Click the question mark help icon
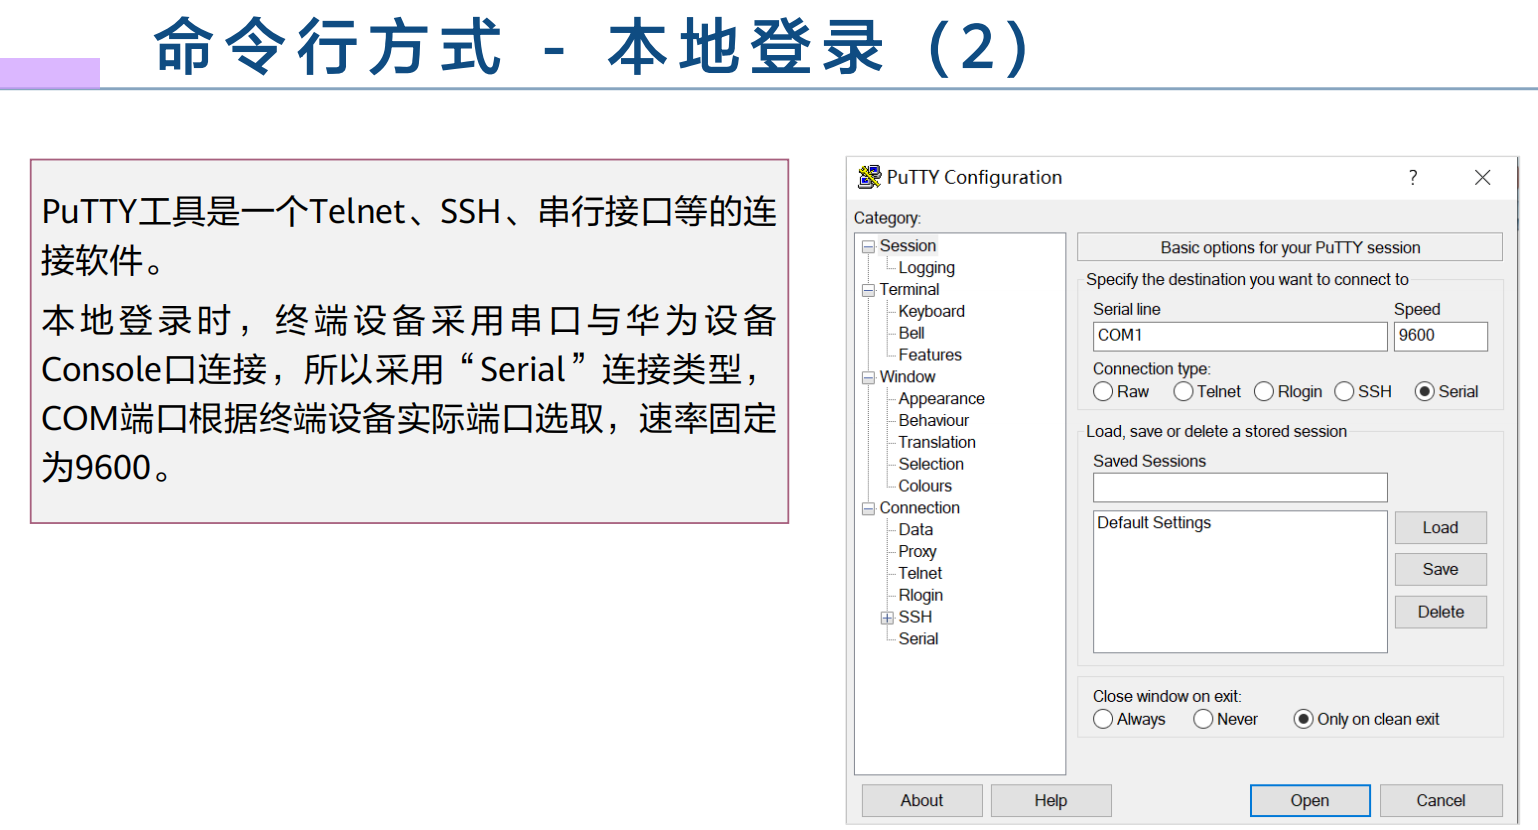Image resolution: width=1538 pixels, height=830 pixels. [x=1413, y=177]
